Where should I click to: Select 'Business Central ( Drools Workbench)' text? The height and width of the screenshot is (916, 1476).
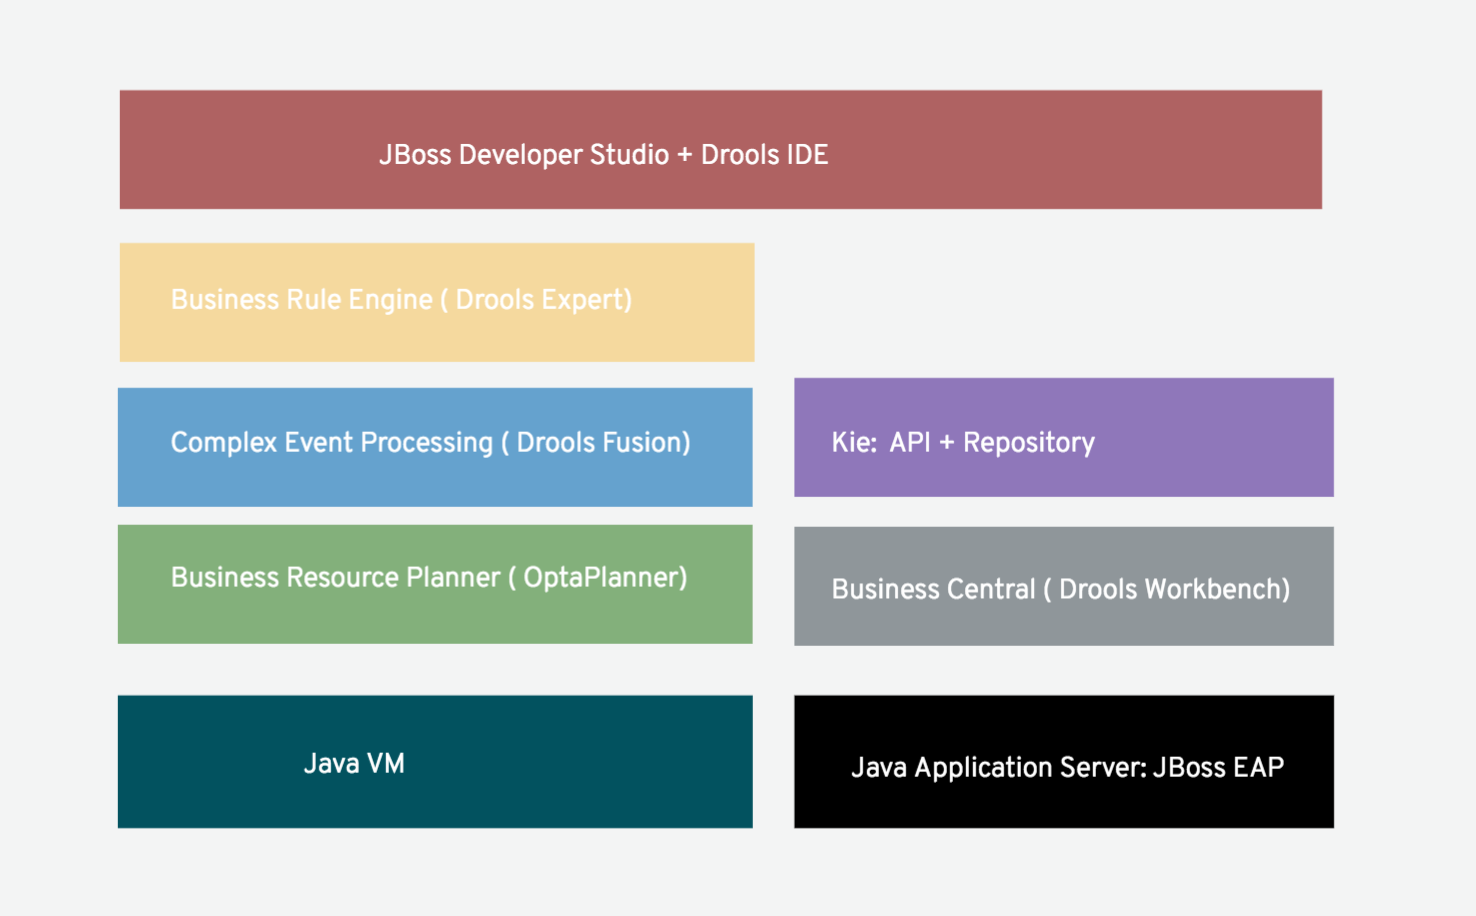[1061, 590]
